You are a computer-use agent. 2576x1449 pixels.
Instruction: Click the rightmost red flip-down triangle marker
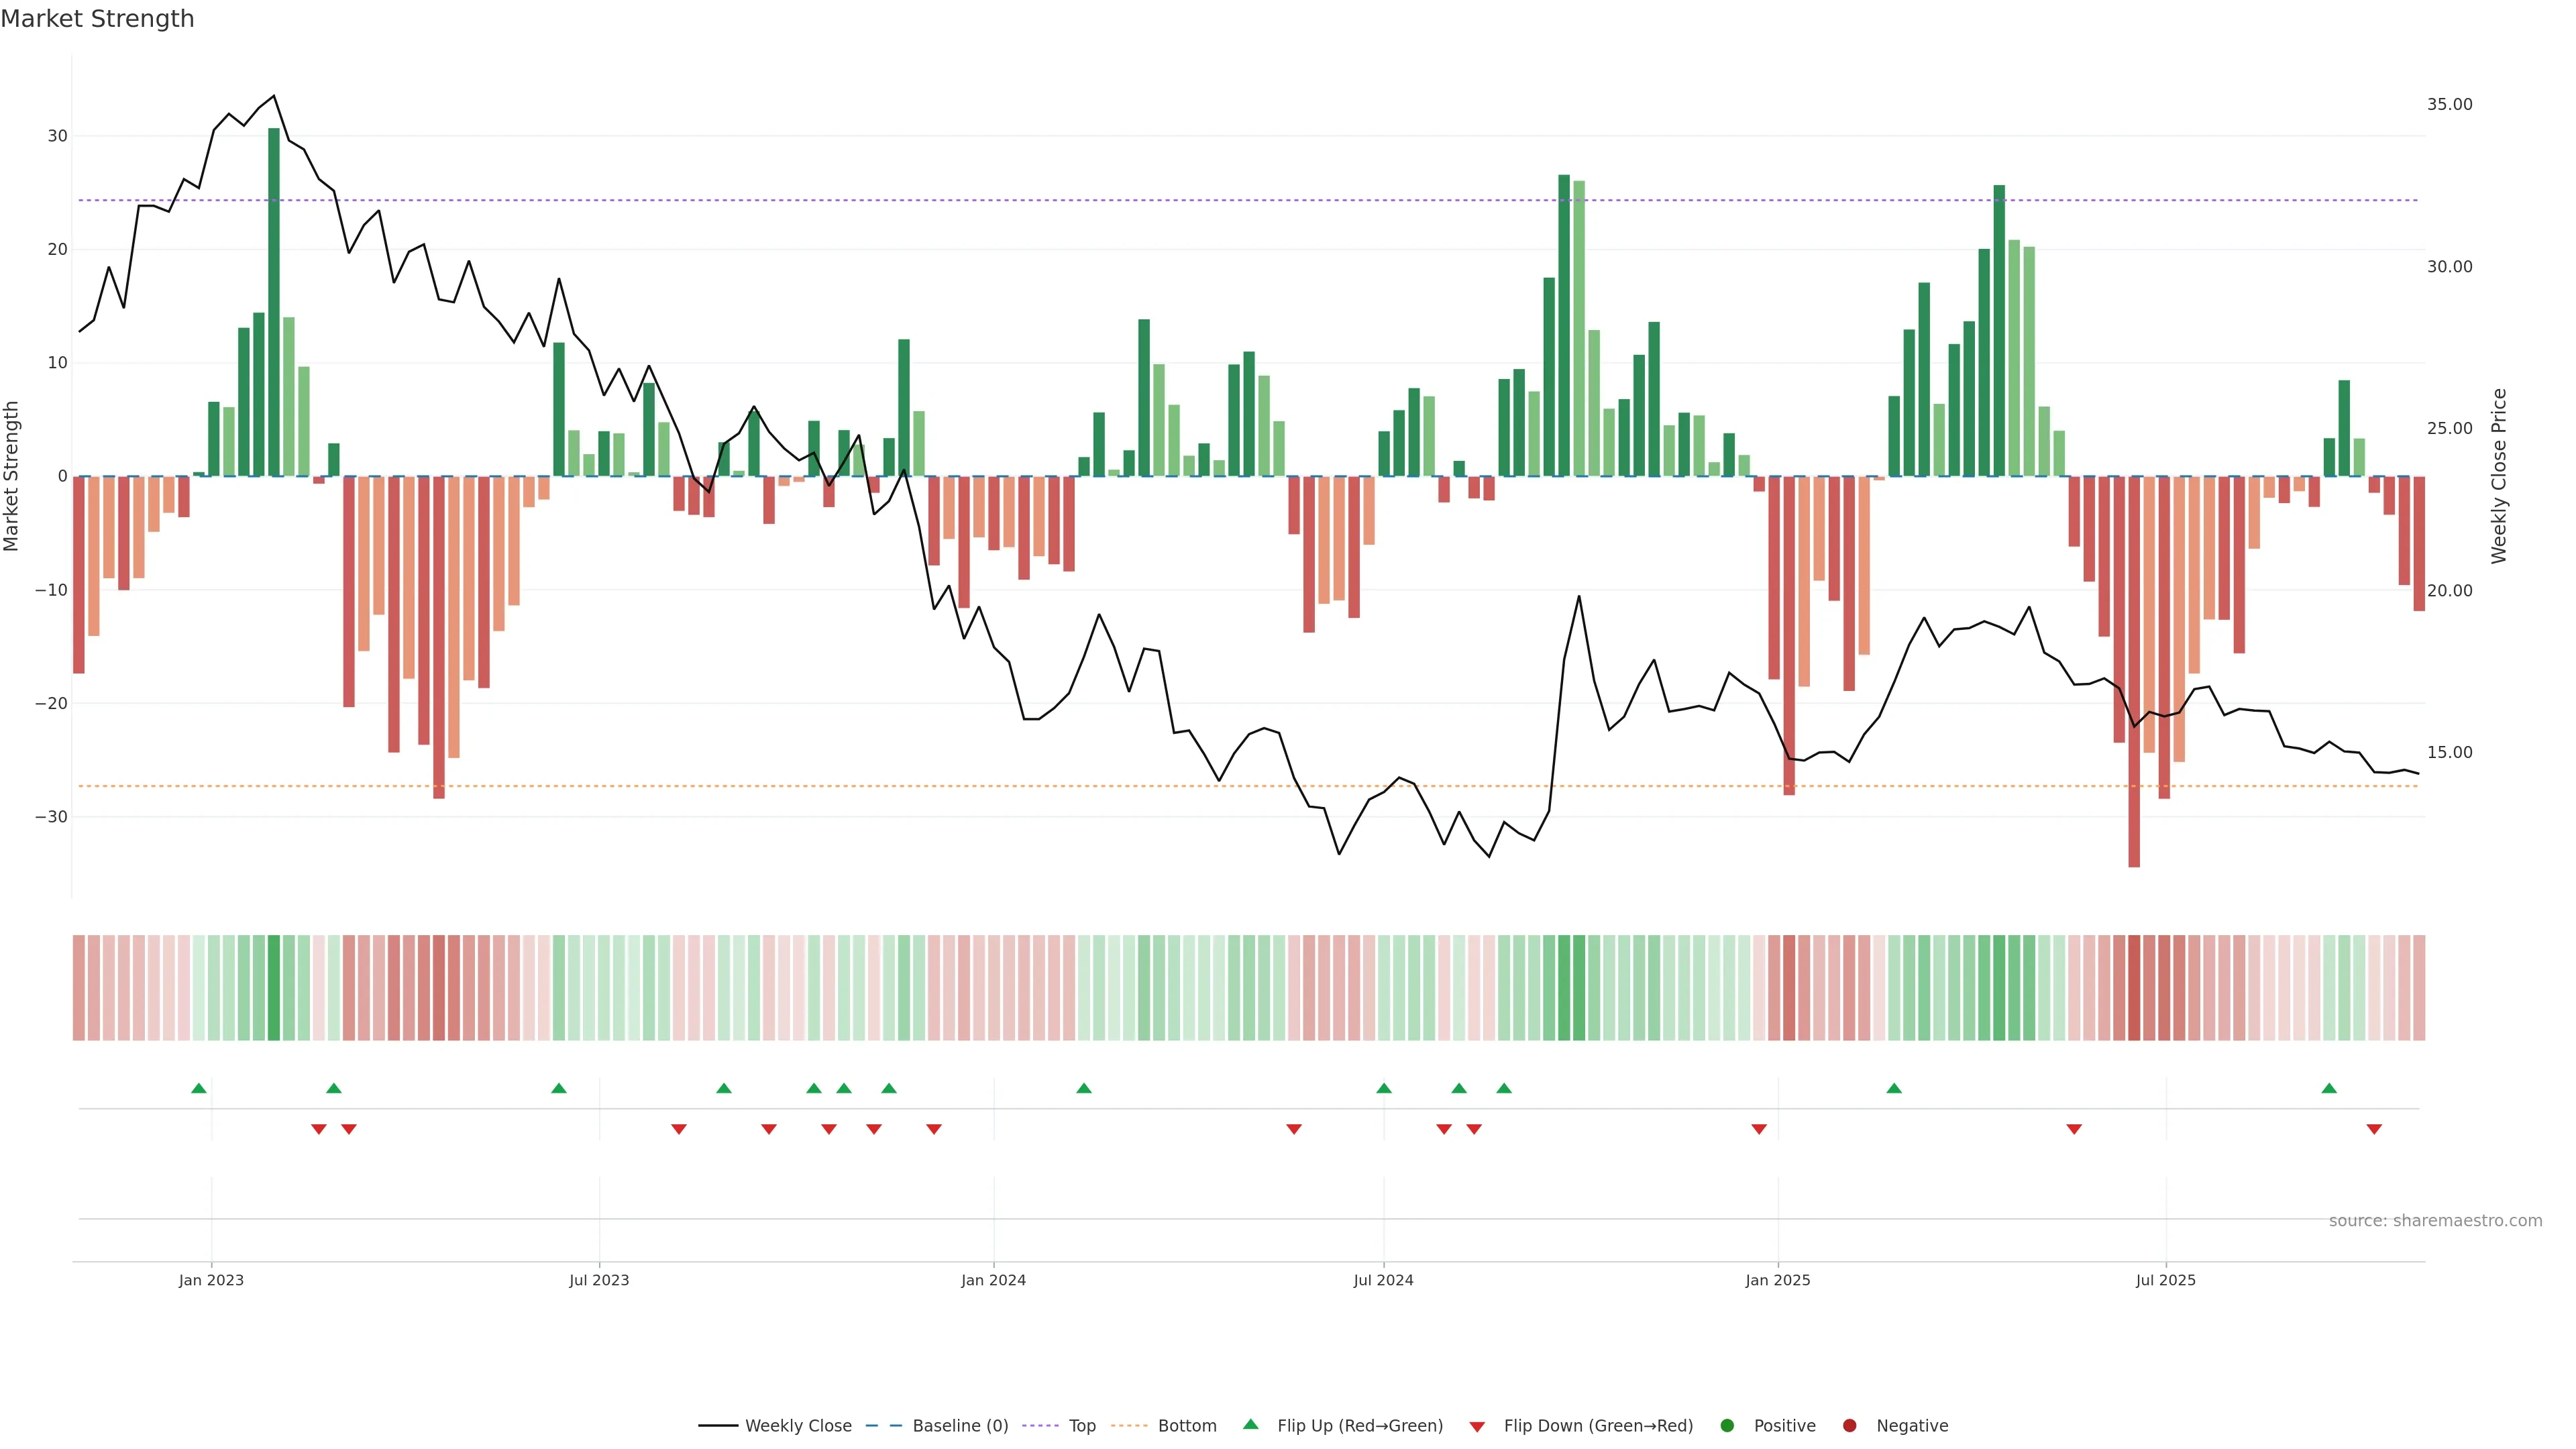[2374, 1129]
